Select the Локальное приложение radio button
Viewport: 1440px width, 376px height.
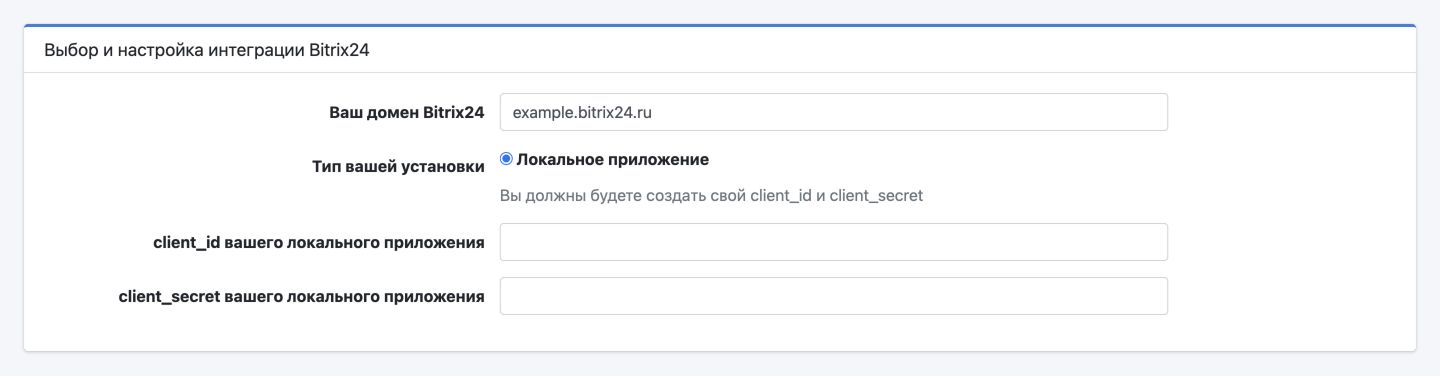pos(506,159)
